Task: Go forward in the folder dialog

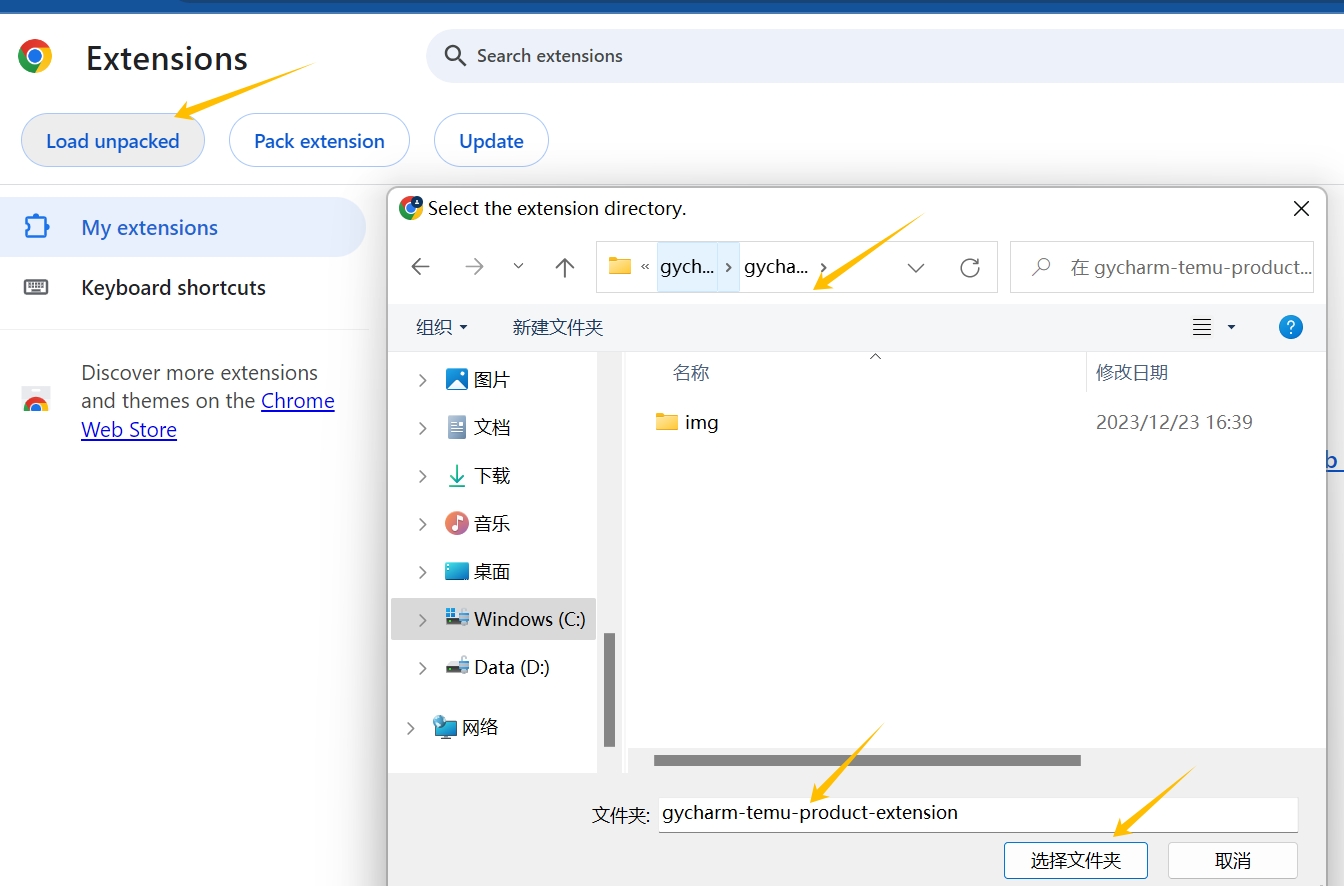Action: tap(474, 267)
